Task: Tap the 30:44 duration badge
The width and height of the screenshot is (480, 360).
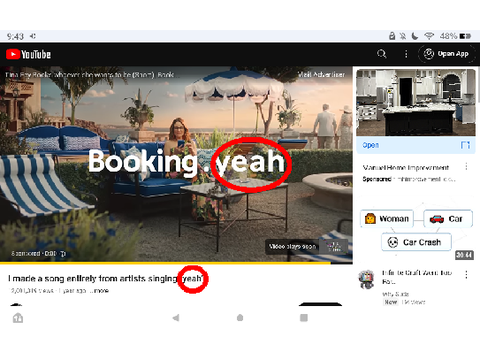Action: [x=464, y=255]
